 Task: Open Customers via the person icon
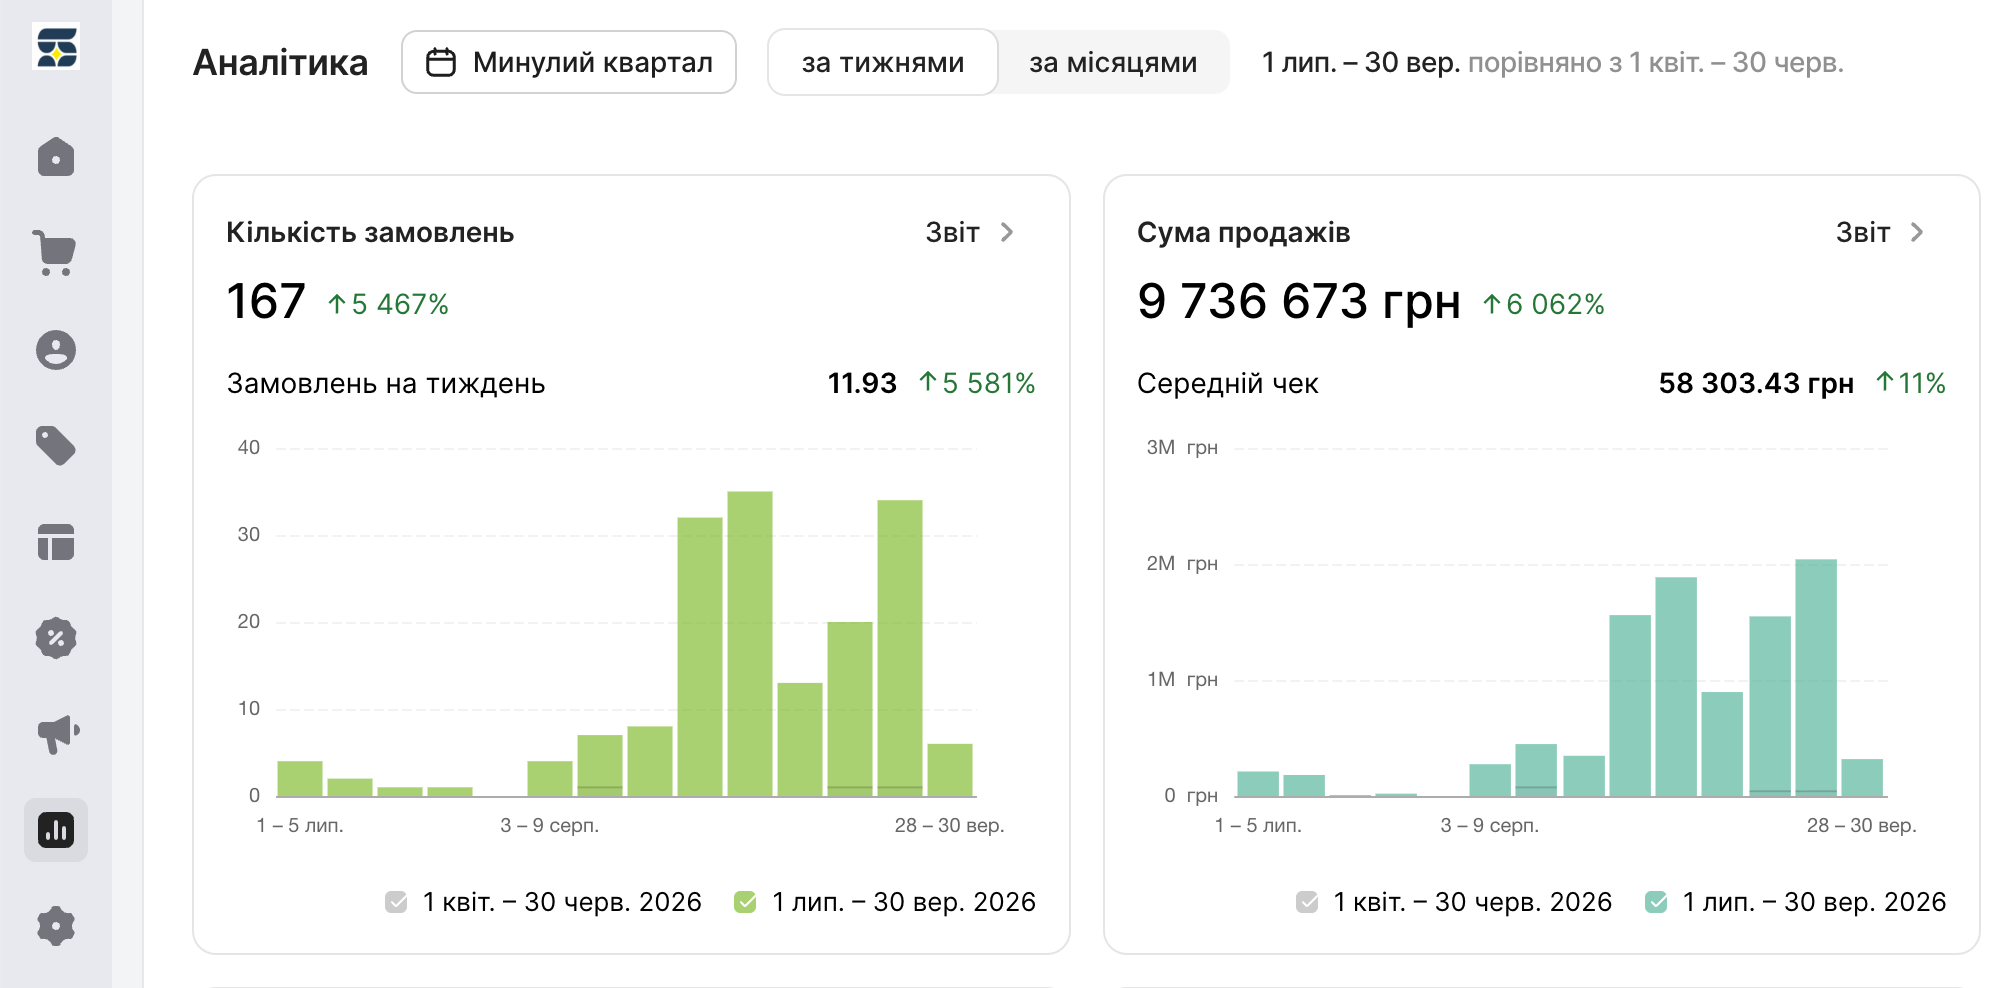[56, 350]
